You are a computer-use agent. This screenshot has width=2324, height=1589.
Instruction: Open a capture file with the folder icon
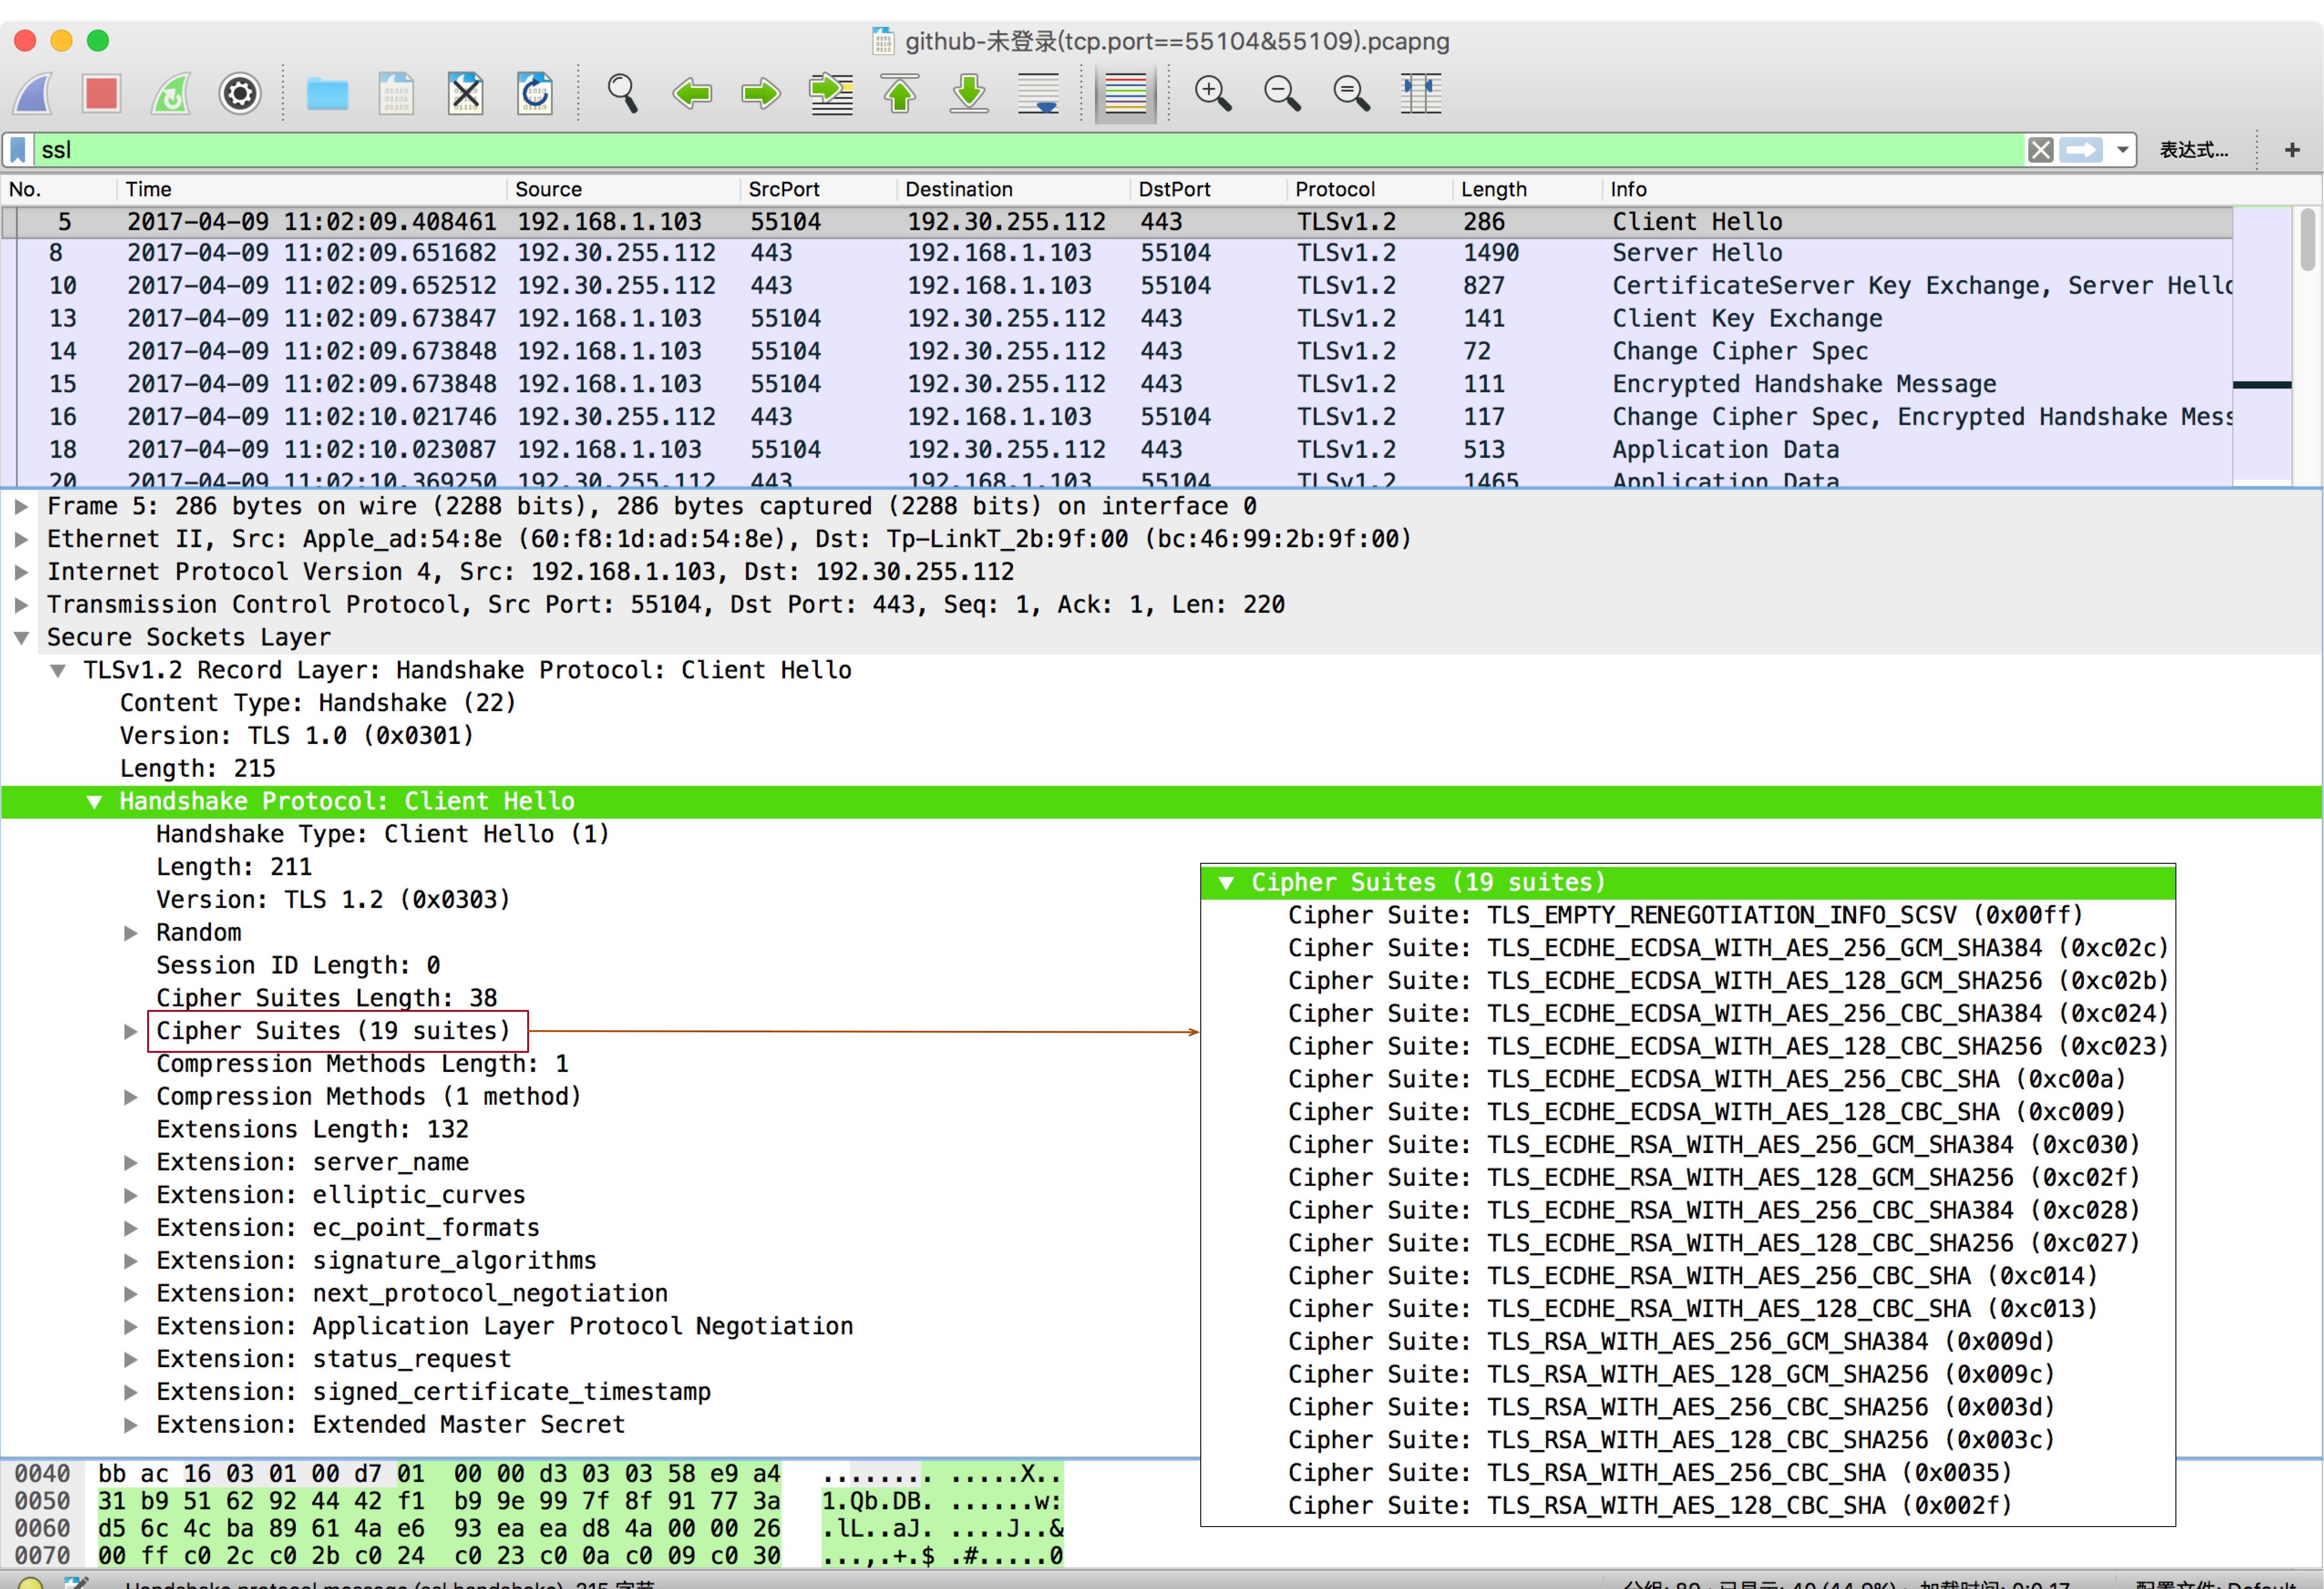(327, 94)
